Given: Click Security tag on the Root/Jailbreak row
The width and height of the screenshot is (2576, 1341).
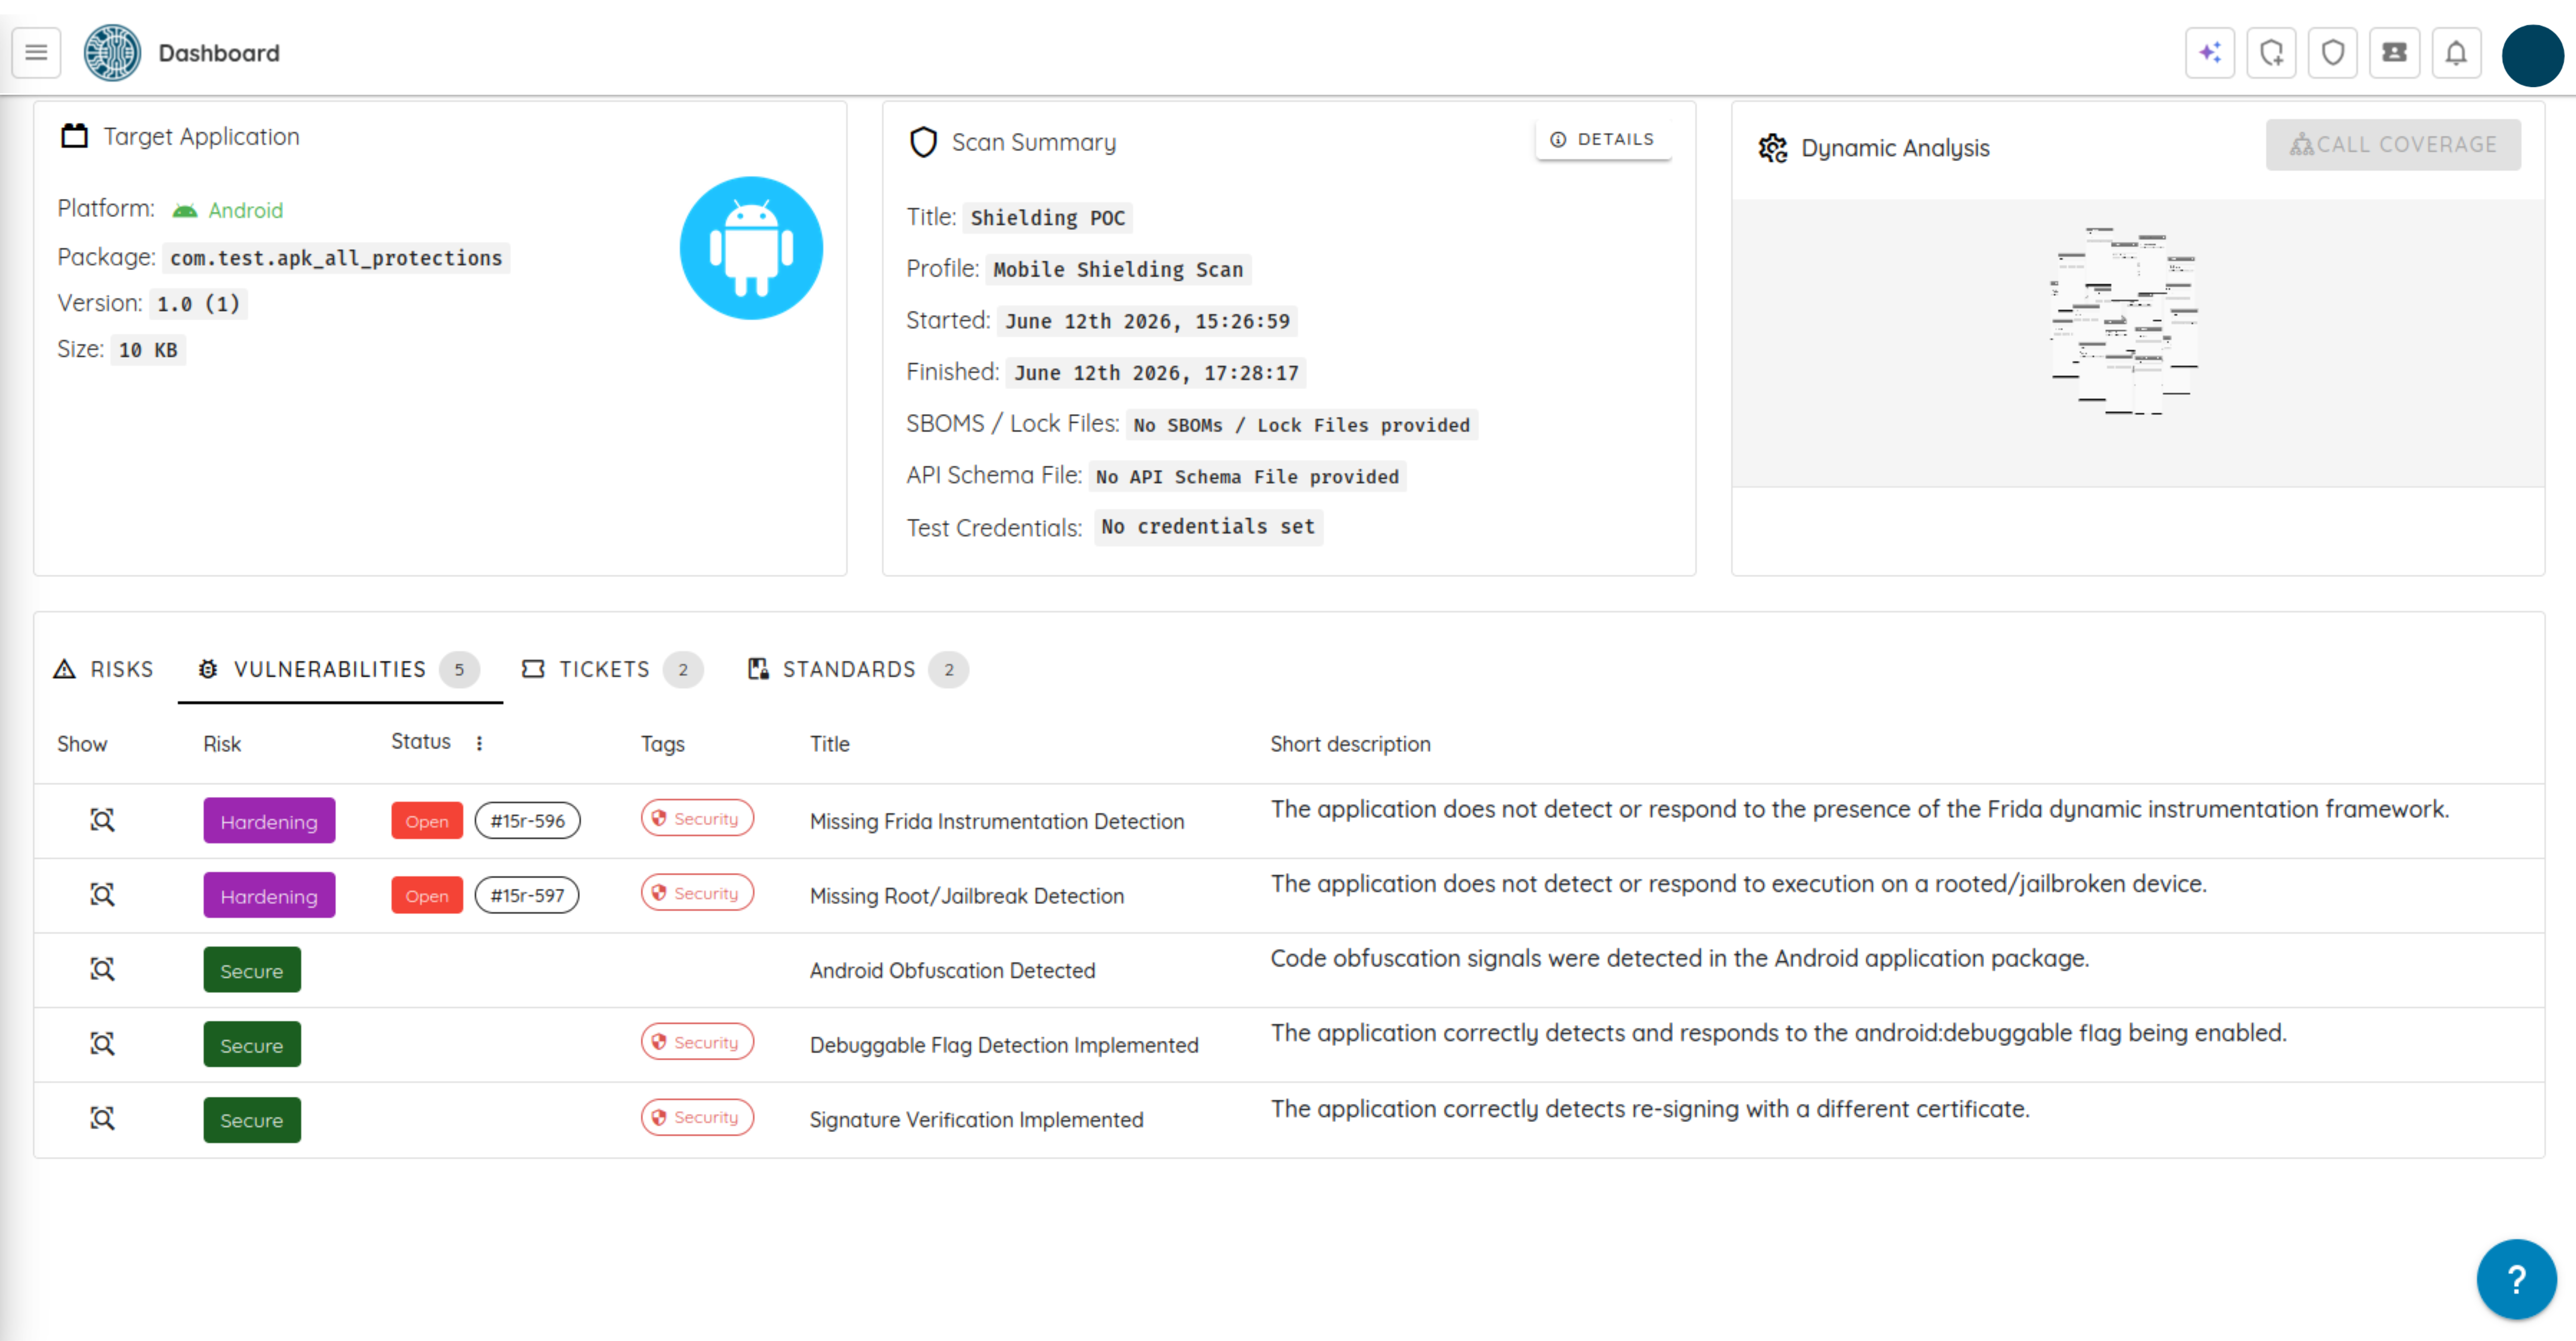Looking at the screenshot, I should point(697,893).
